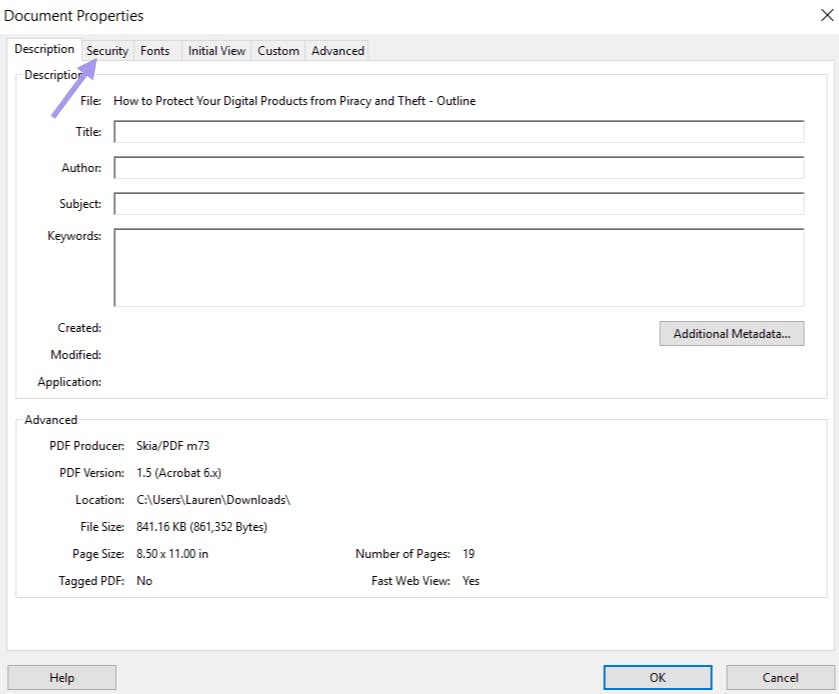
Task: Click the 'Advanced' group heading
Action: pyautogui.click(x=51, y=420)
